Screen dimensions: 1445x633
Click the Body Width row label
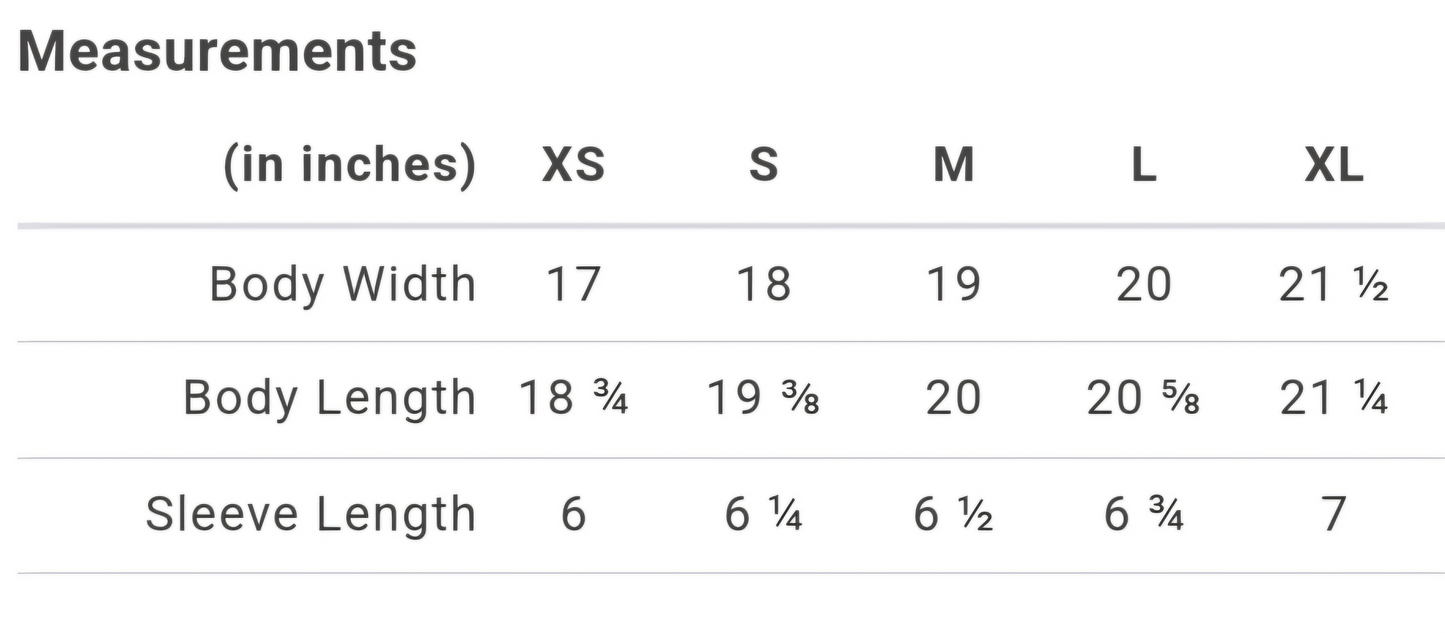[x=342, y=285]
